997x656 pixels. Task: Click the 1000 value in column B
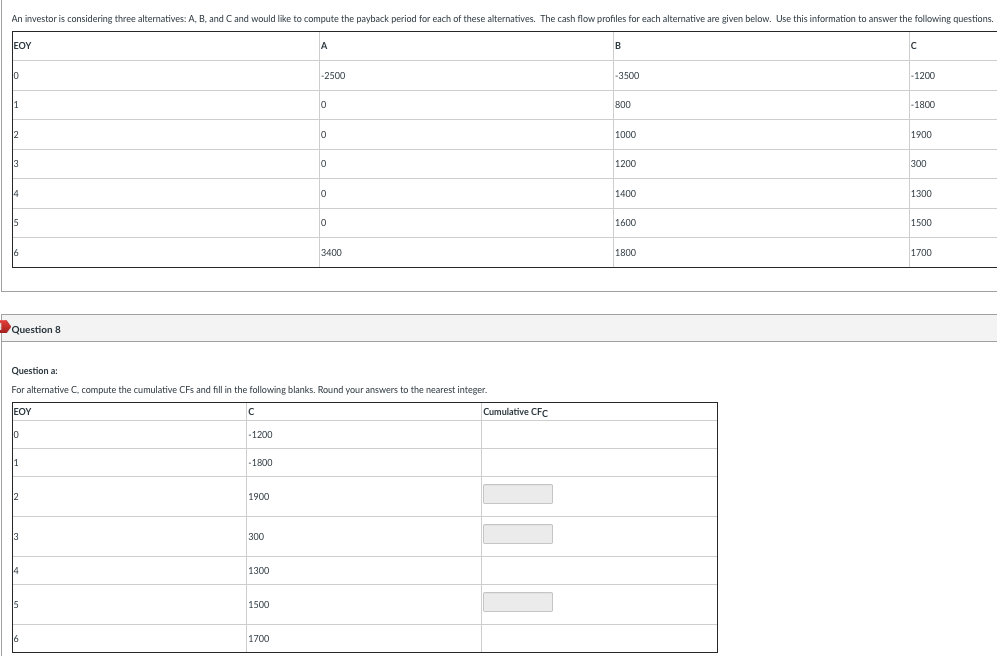[626, 135]
